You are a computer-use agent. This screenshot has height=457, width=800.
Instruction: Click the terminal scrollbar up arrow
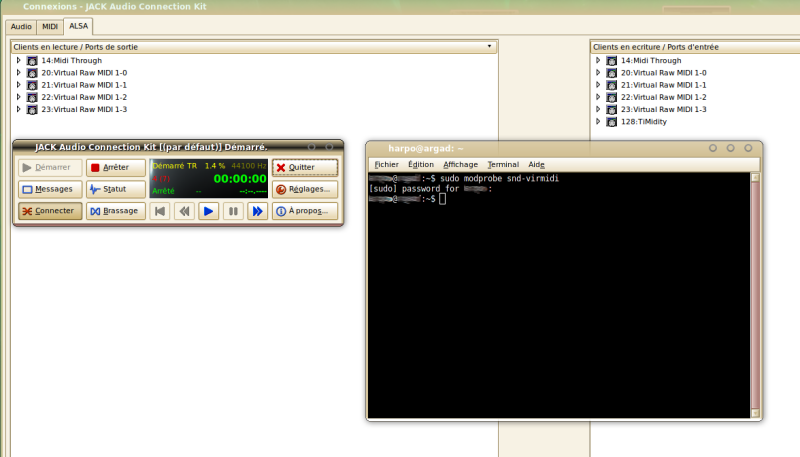[x=755, y=177]
